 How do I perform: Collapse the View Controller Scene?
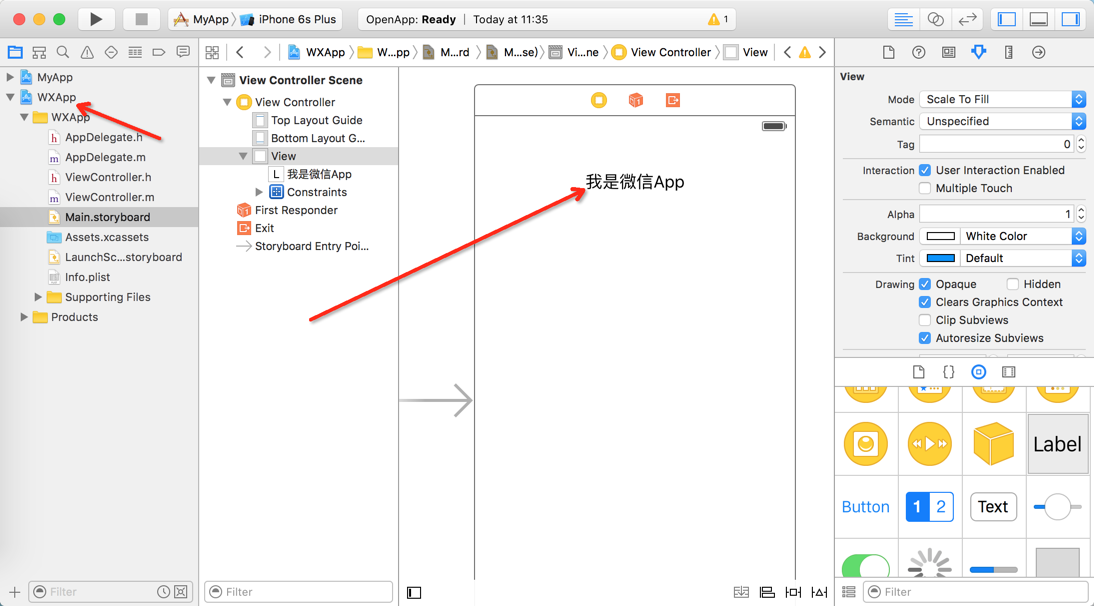211,80
